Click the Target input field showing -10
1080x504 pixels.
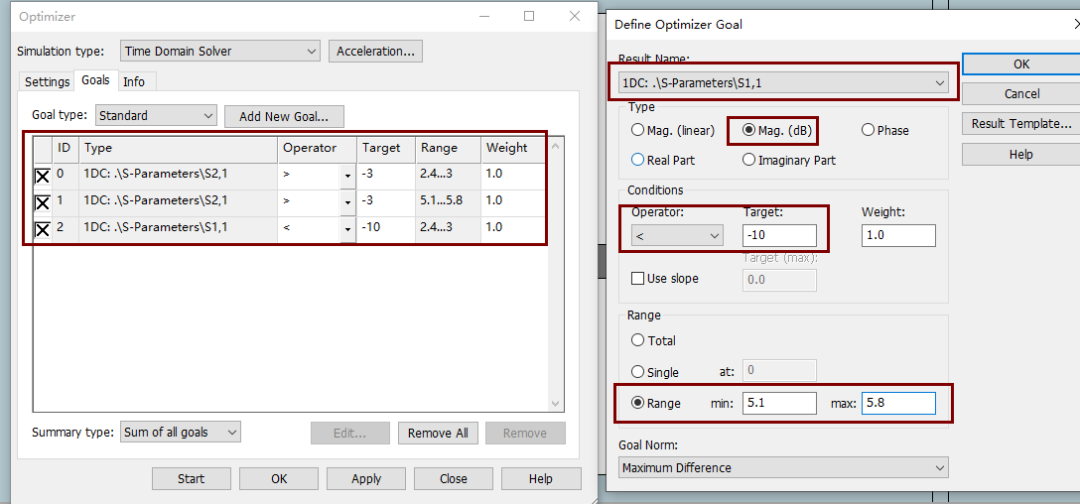point(780,235)
